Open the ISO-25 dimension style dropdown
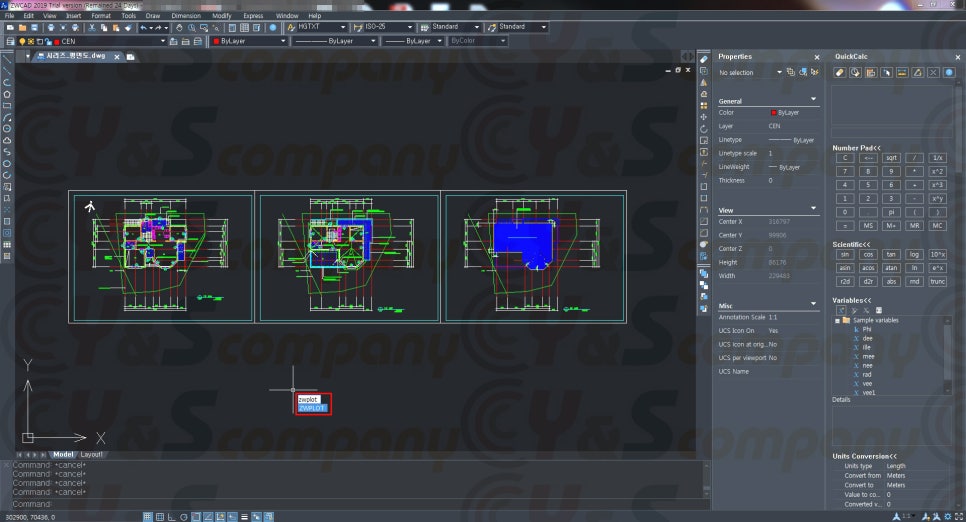This screenshot has width=966, height=522. [x=410, y=27]
